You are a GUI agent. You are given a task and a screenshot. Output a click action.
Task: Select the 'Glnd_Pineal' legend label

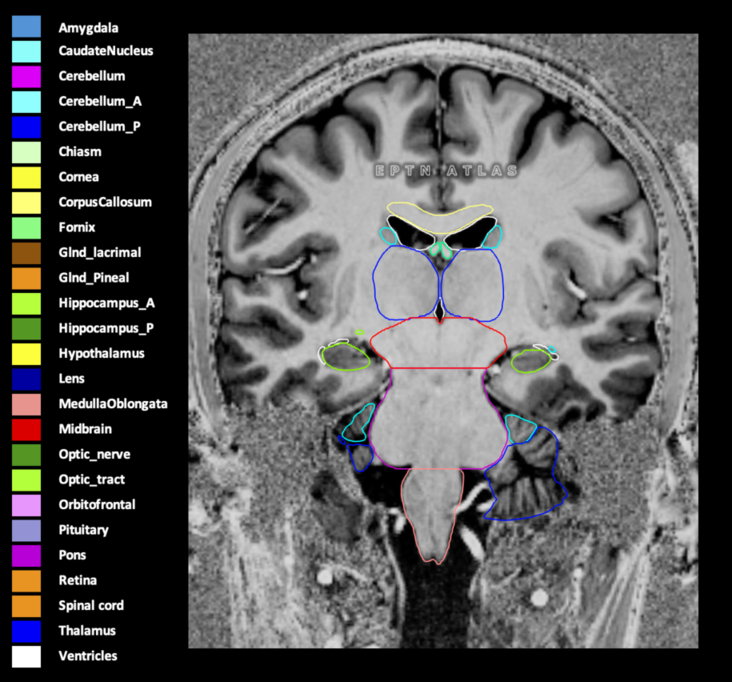(94, 278)
